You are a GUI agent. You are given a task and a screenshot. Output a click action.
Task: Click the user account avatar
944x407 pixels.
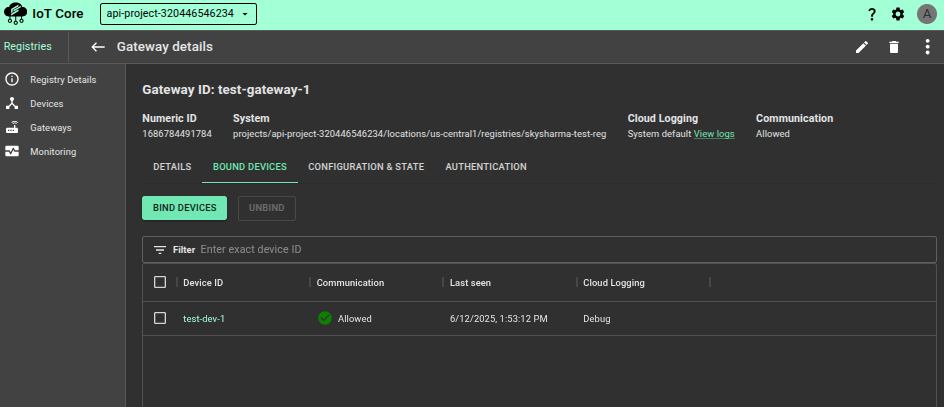click(x=925, y=14)
